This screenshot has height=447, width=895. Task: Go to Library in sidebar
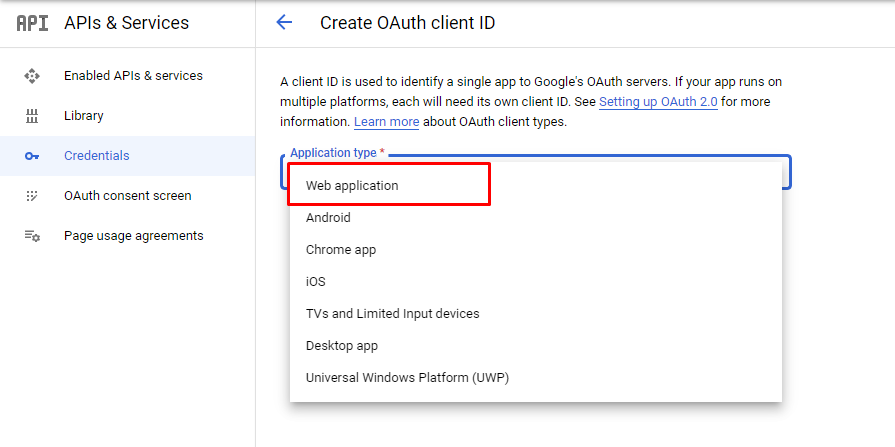pos(84,116)
